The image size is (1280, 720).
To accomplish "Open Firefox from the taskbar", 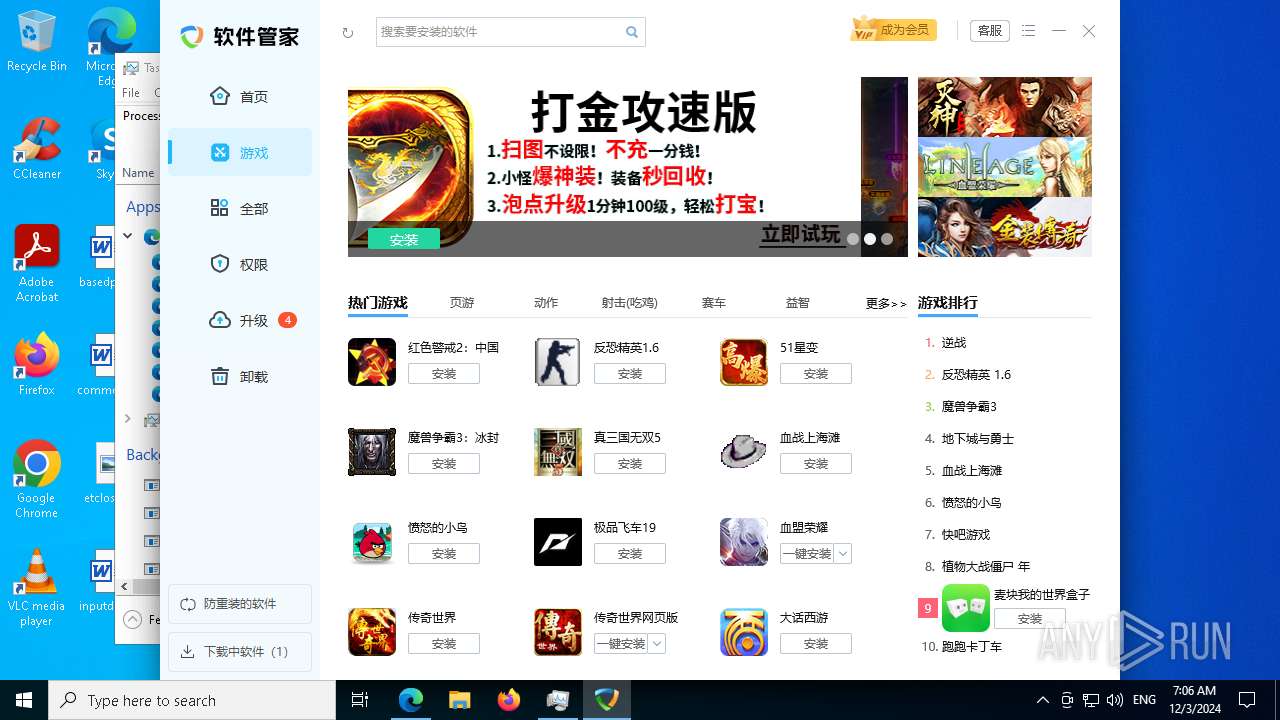I will [509, 700].
